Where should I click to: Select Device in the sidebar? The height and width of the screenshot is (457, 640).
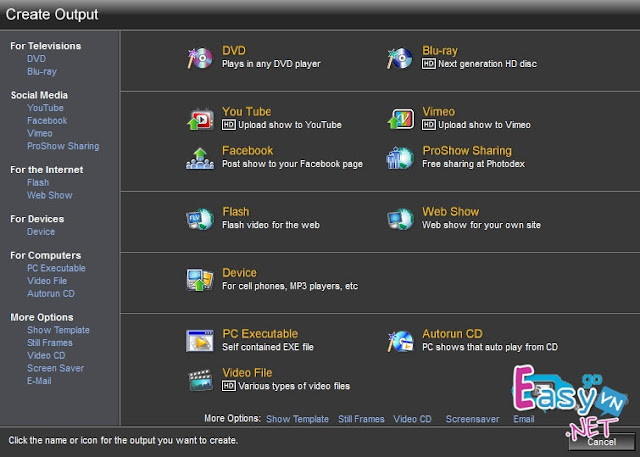[x=41, y=232]
